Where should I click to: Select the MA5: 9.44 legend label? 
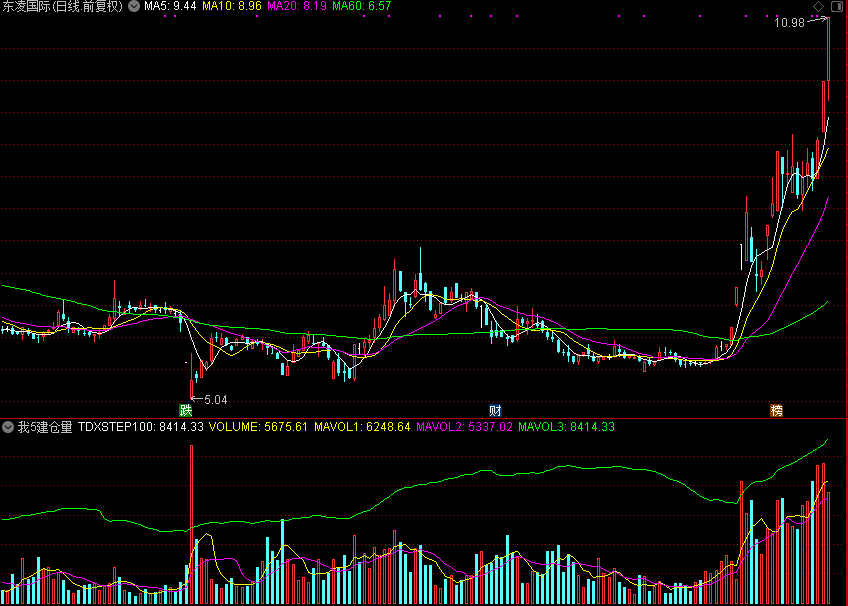(x=170, y=6)
